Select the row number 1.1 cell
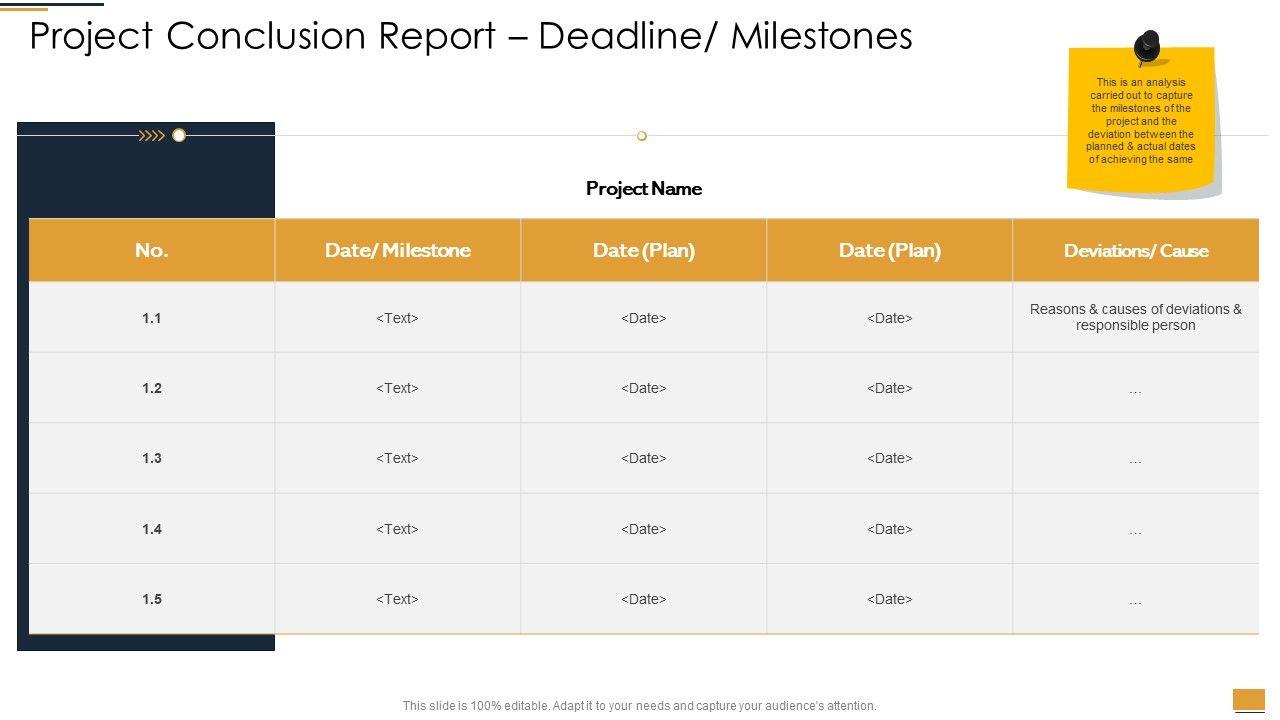 click(x=152, y=318)
